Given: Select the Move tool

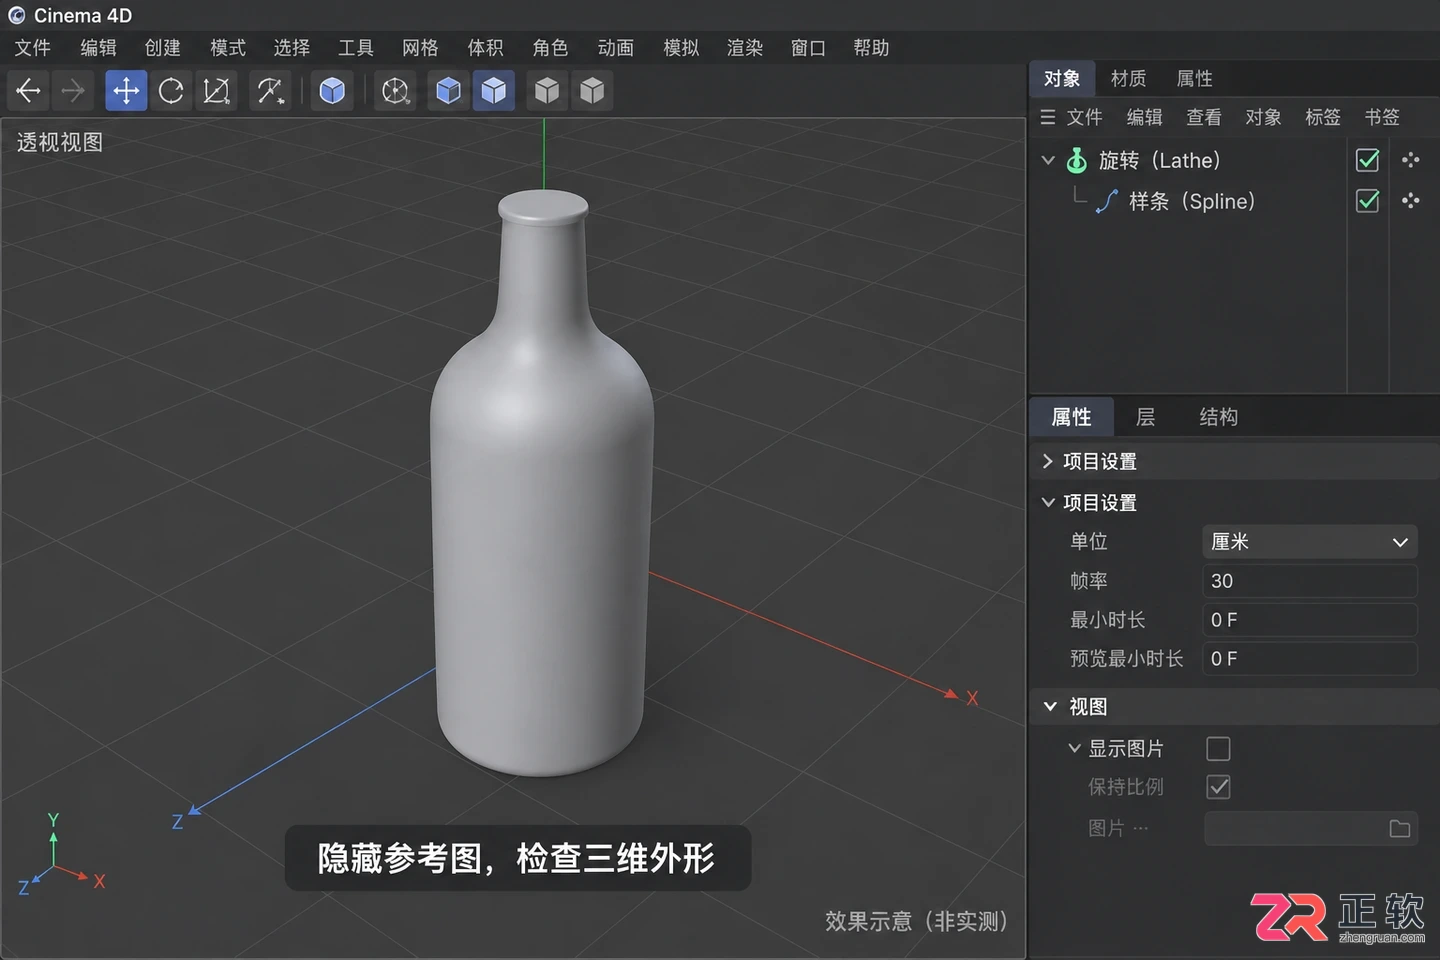Looking at the screenshot, I should (x=126, y=91).
